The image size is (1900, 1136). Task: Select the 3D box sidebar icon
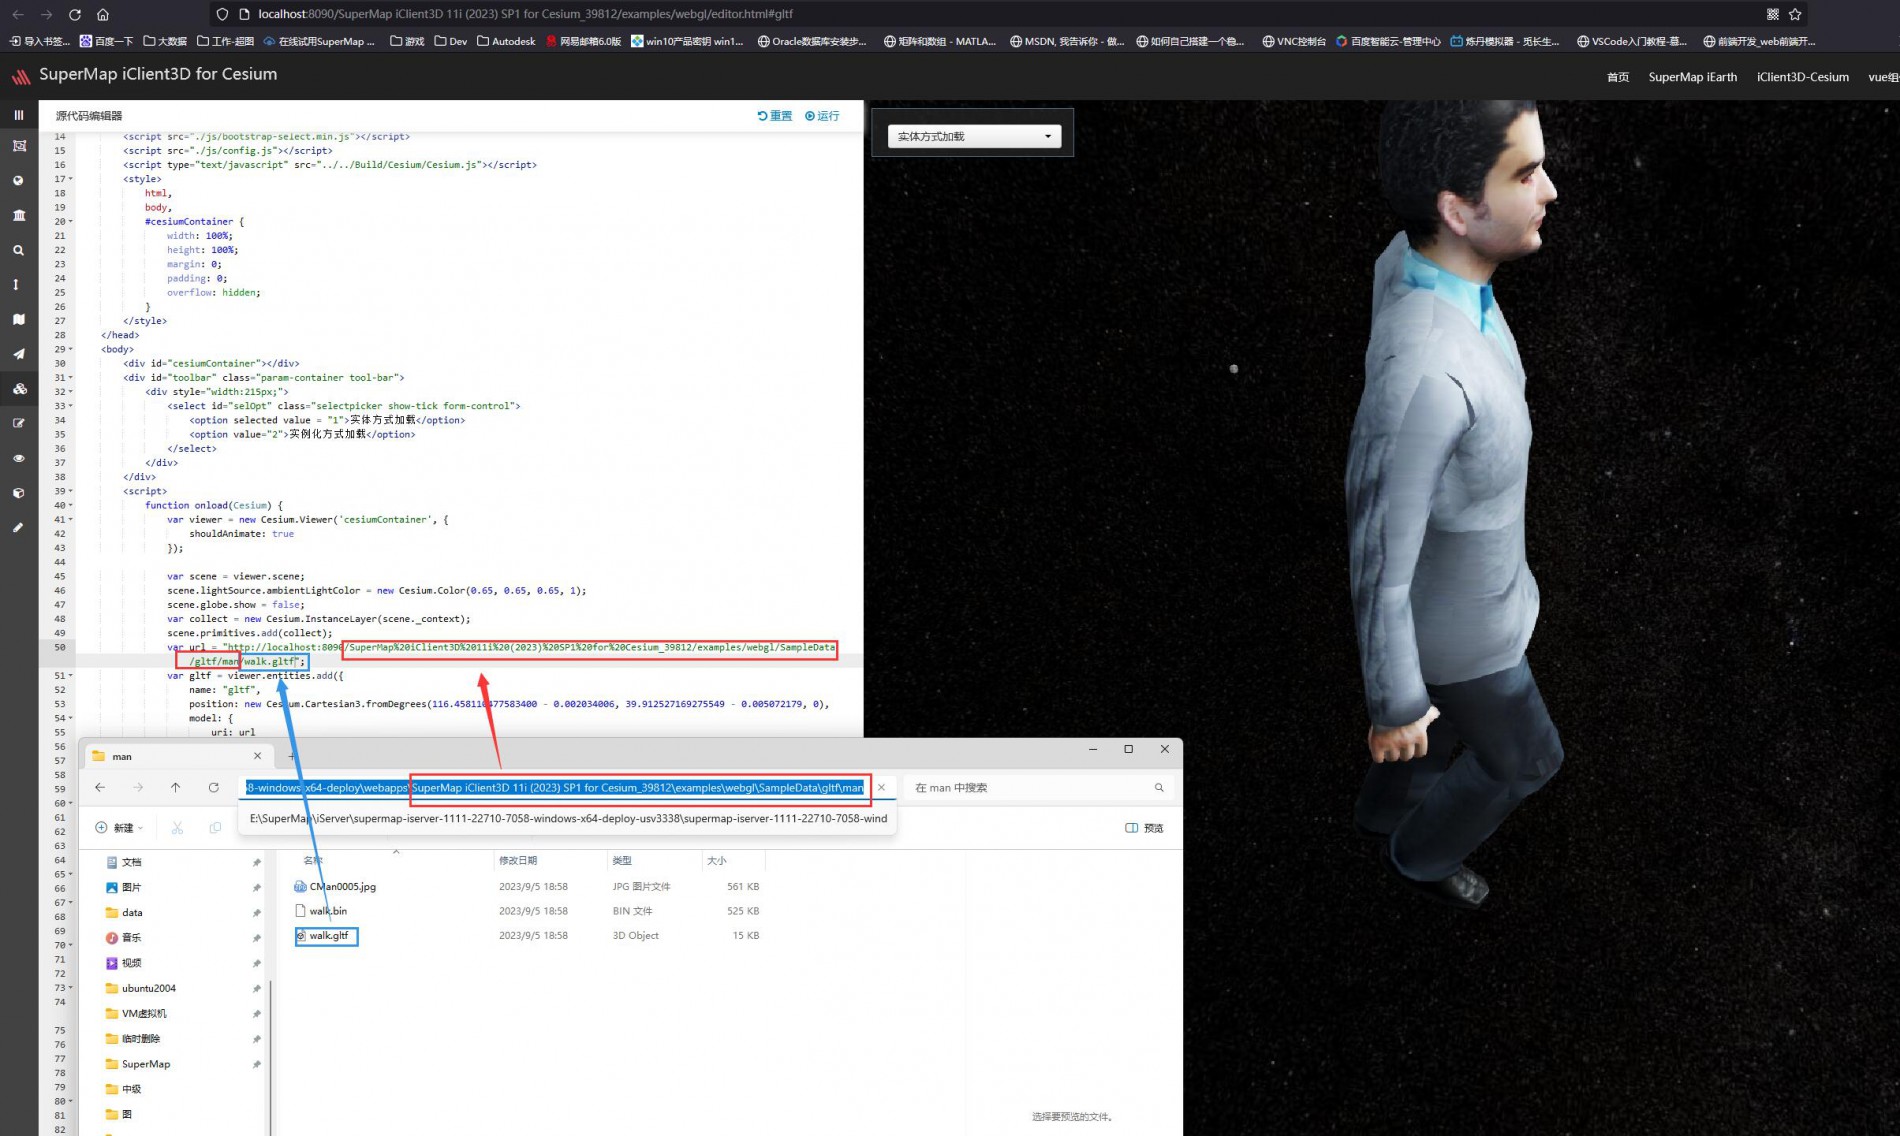pyautogui.click(x=18, y=493)
